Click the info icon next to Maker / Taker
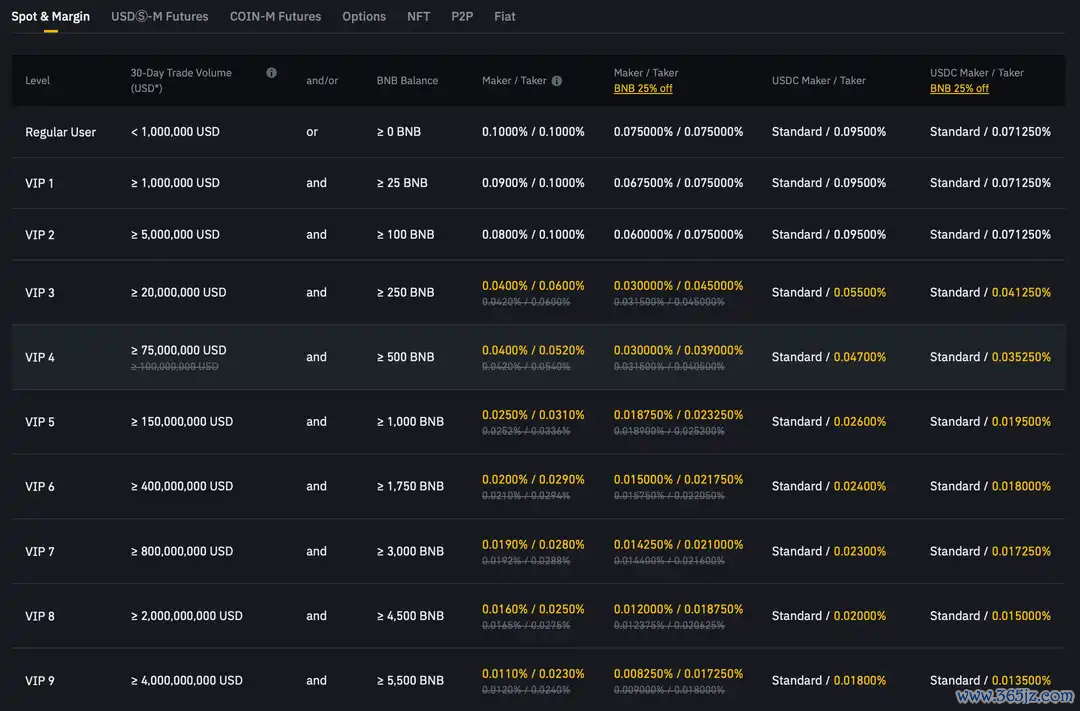 coord(557,81)
